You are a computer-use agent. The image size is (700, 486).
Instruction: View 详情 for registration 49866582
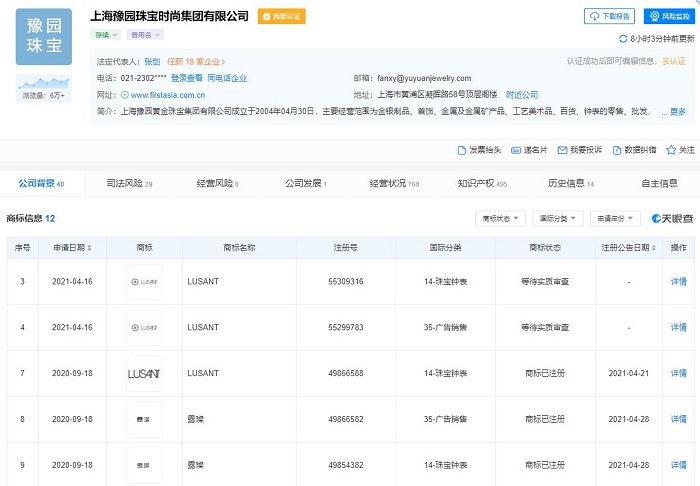(679, 420)
